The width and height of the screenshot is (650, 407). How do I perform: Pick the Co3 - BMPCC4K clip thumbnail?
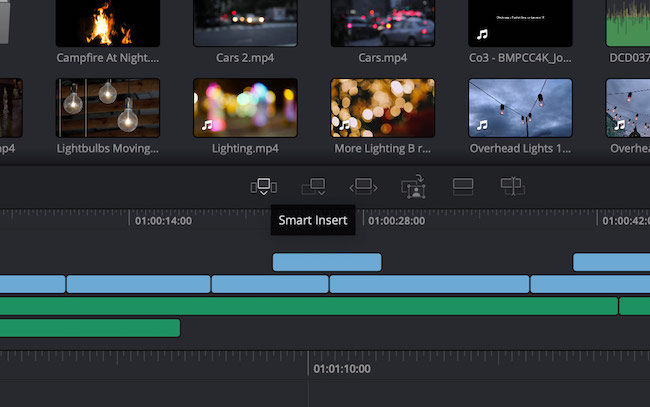(520, 22)
